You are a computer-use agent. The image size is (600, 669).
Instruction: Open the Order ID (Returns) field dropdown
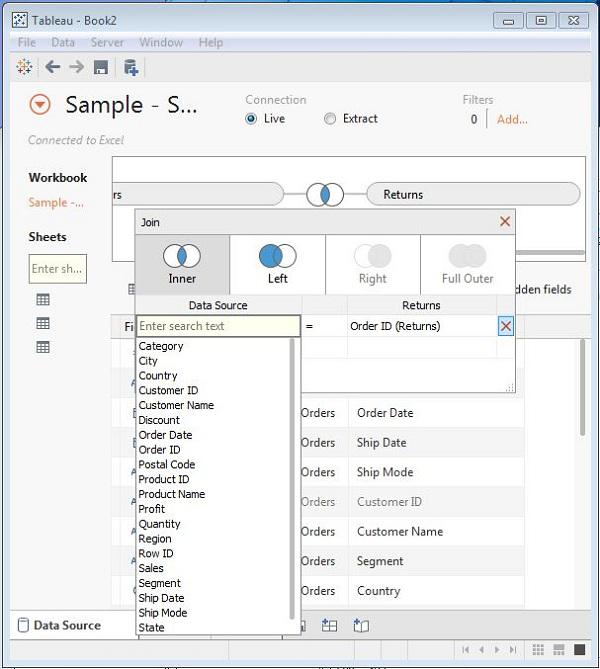[422, 326]
